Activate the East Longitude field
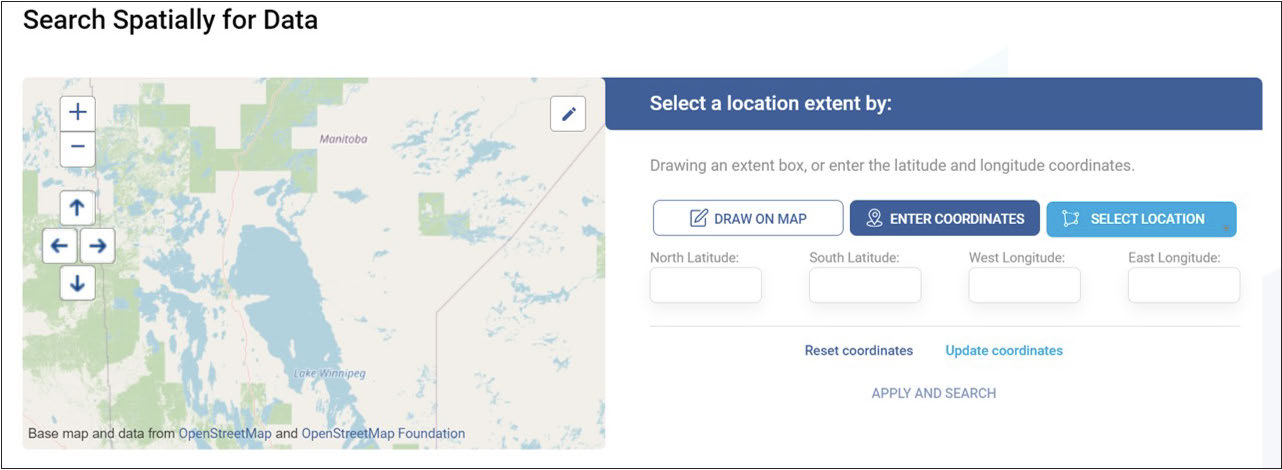 1183,285
